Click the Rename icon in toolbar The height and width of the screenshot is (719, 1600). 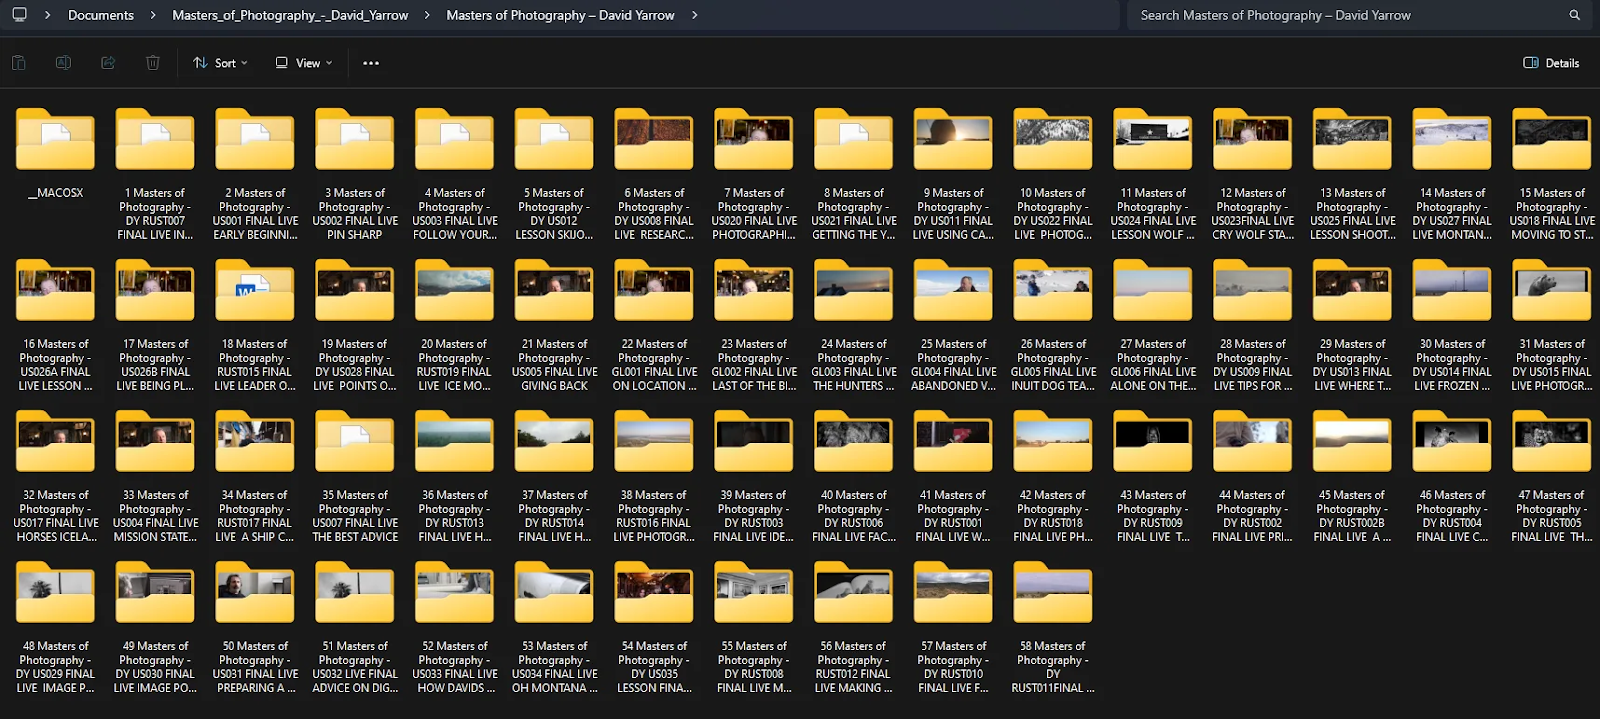pyautogui.click(x=63, y=63)
